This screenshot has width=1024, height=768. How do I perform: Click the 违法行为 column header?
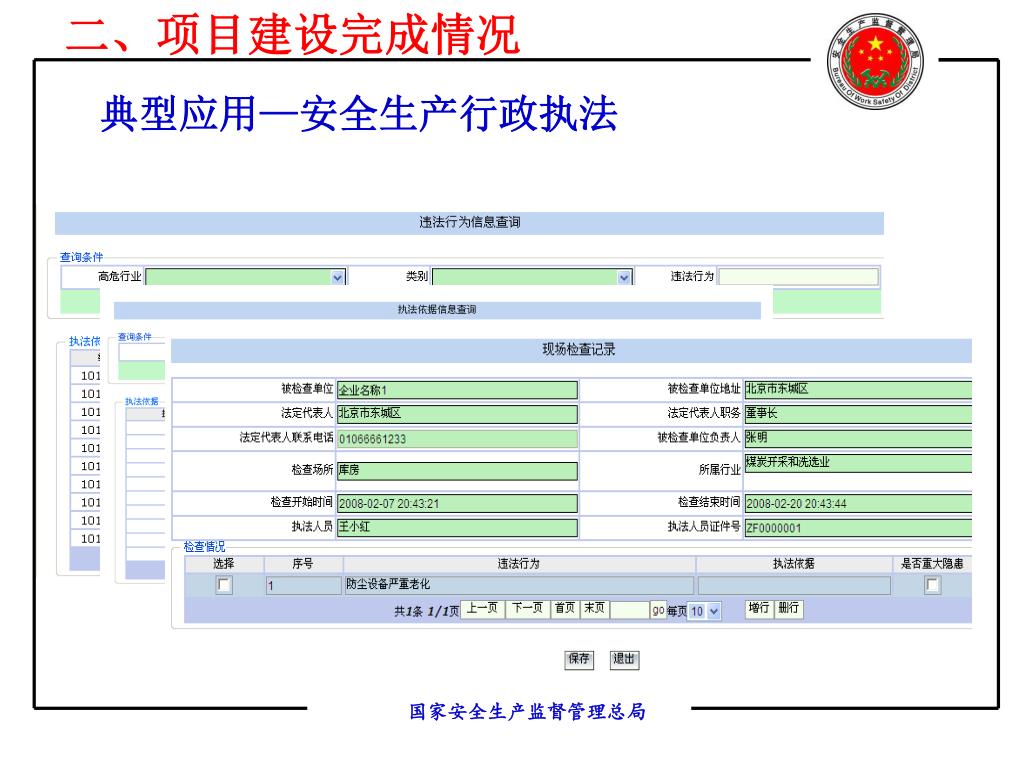[x=519, y=564]
